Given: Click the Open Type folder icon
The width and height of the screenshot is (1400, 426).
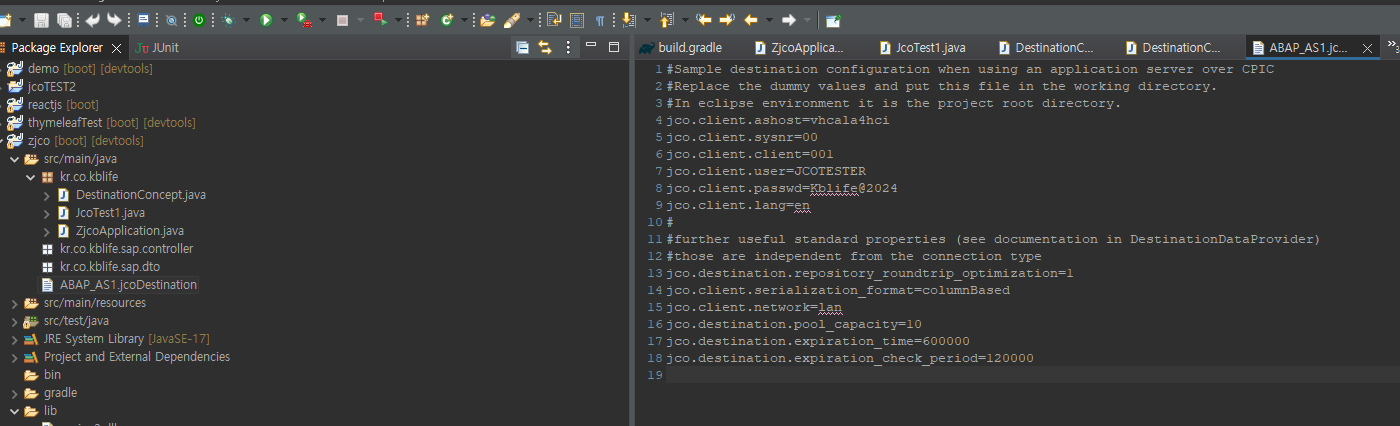Looking at the screenshot, I should 488,20.
